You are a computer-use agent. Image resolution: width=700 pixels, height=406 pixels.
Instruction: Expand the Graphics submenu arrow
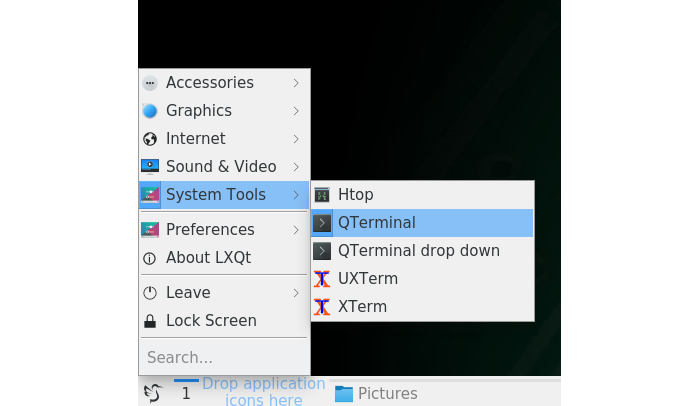296,111
